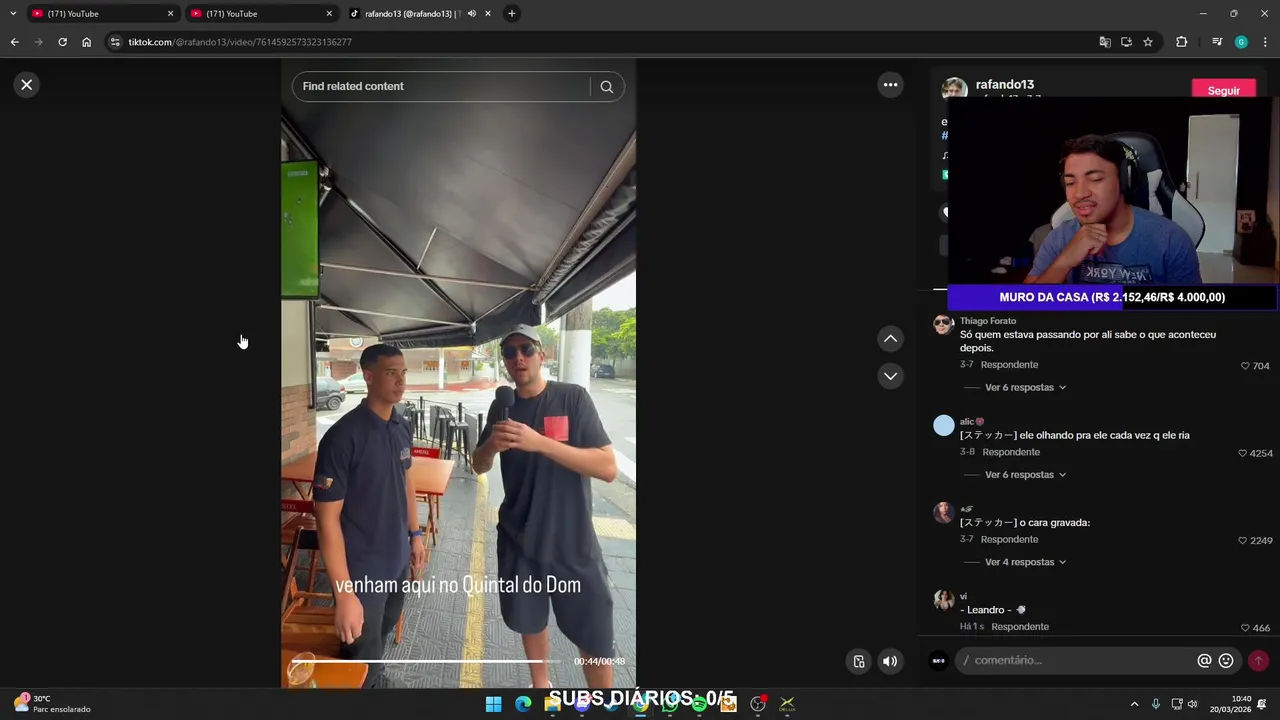This screenshot has height=720, width=1280.
Task: Like alic's comment with 4254 likes
Action: [1242, 453]
